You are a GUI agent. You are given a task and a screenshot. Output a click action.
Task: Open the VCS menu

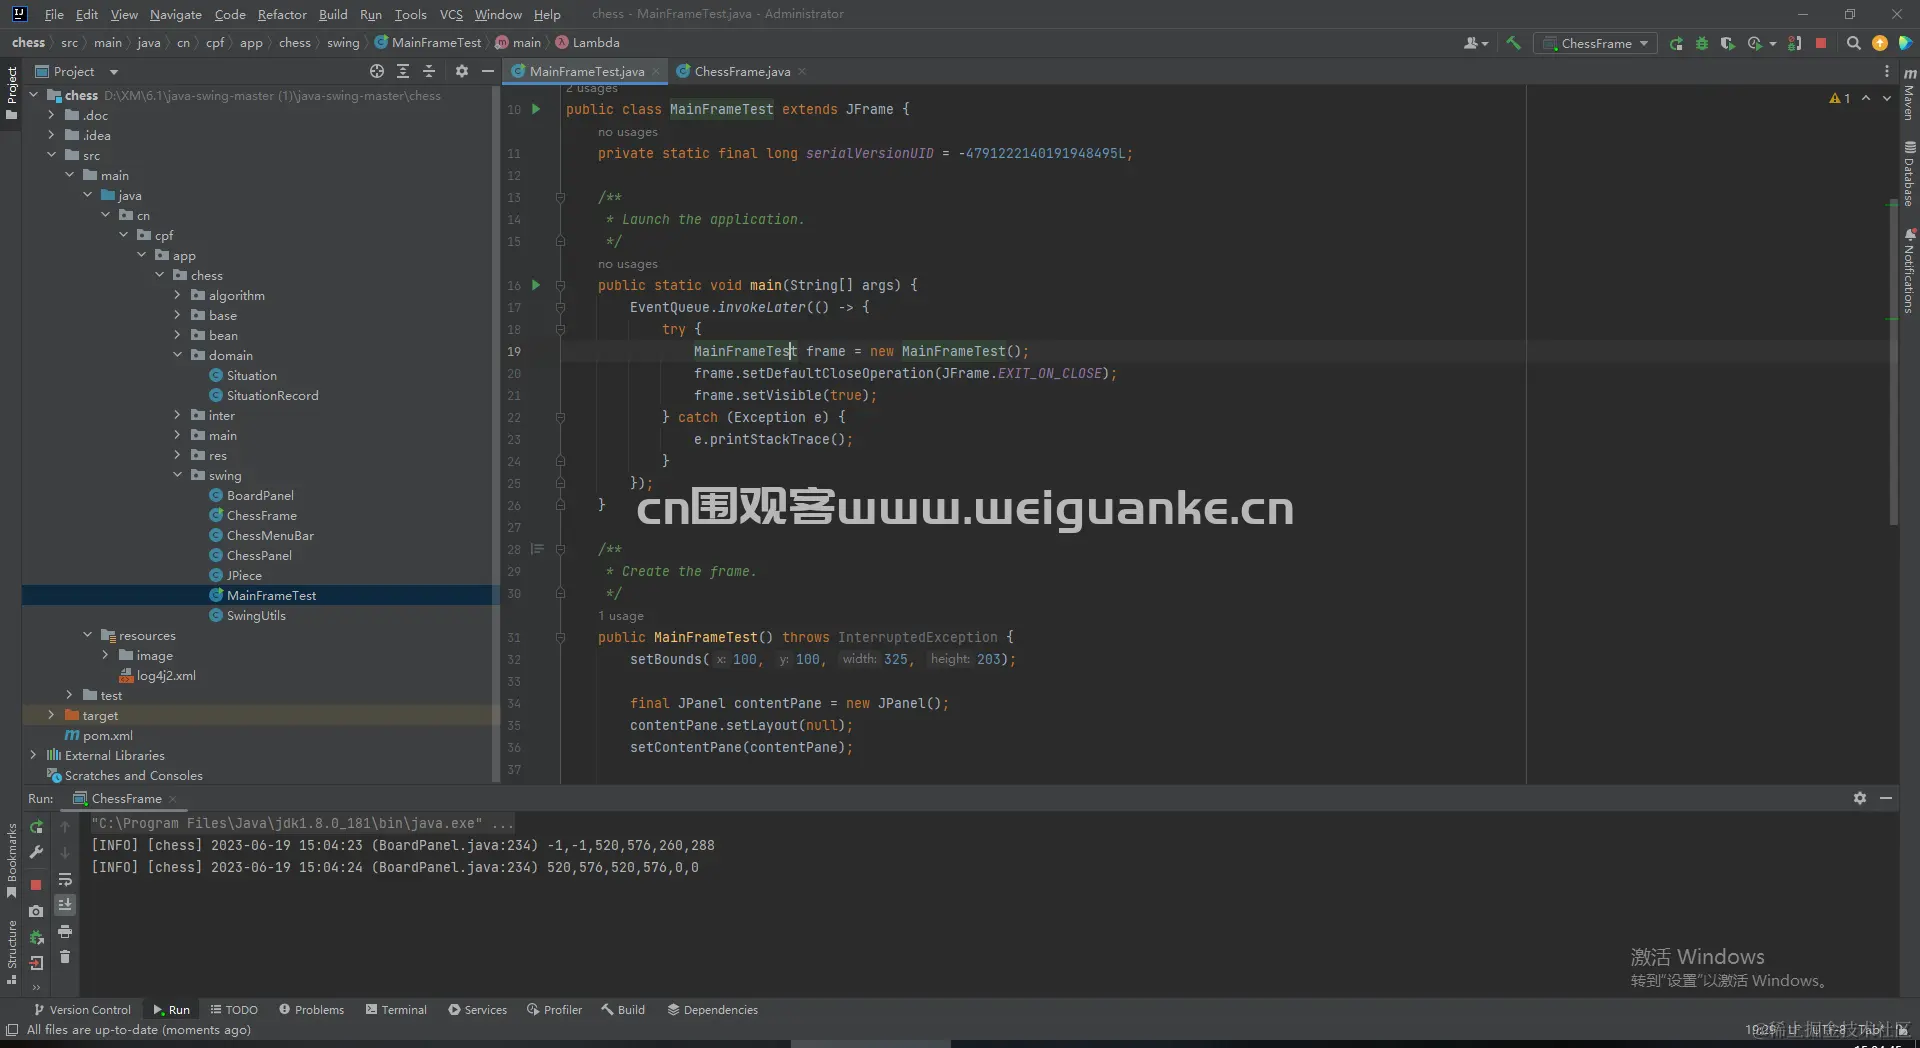[451, 14]
